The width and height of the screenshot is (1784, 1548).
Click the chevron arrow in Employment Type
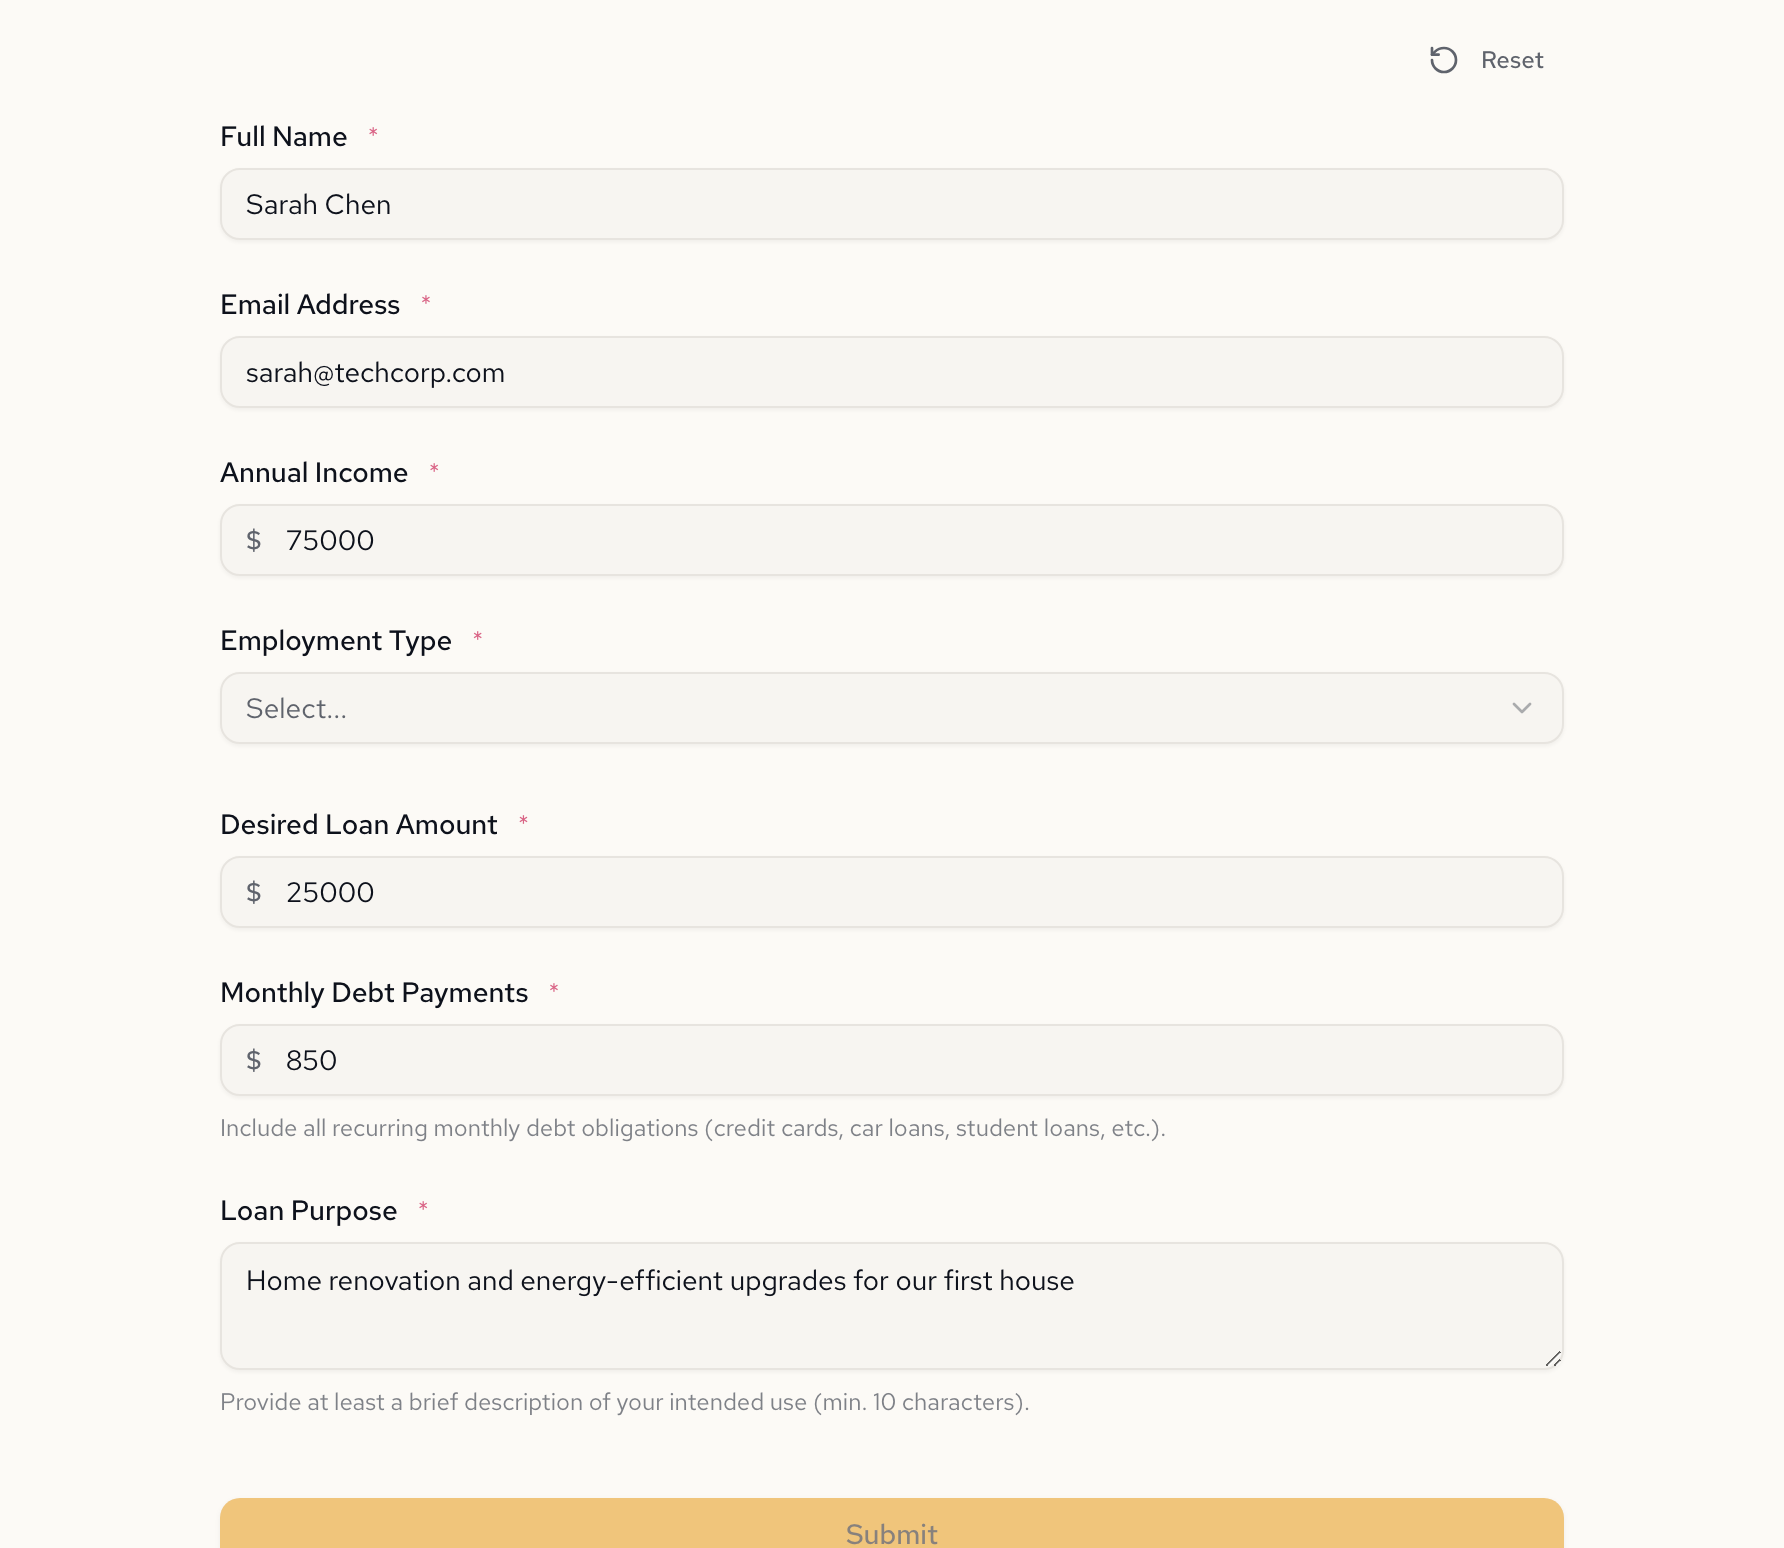(x=1521, y=708)
